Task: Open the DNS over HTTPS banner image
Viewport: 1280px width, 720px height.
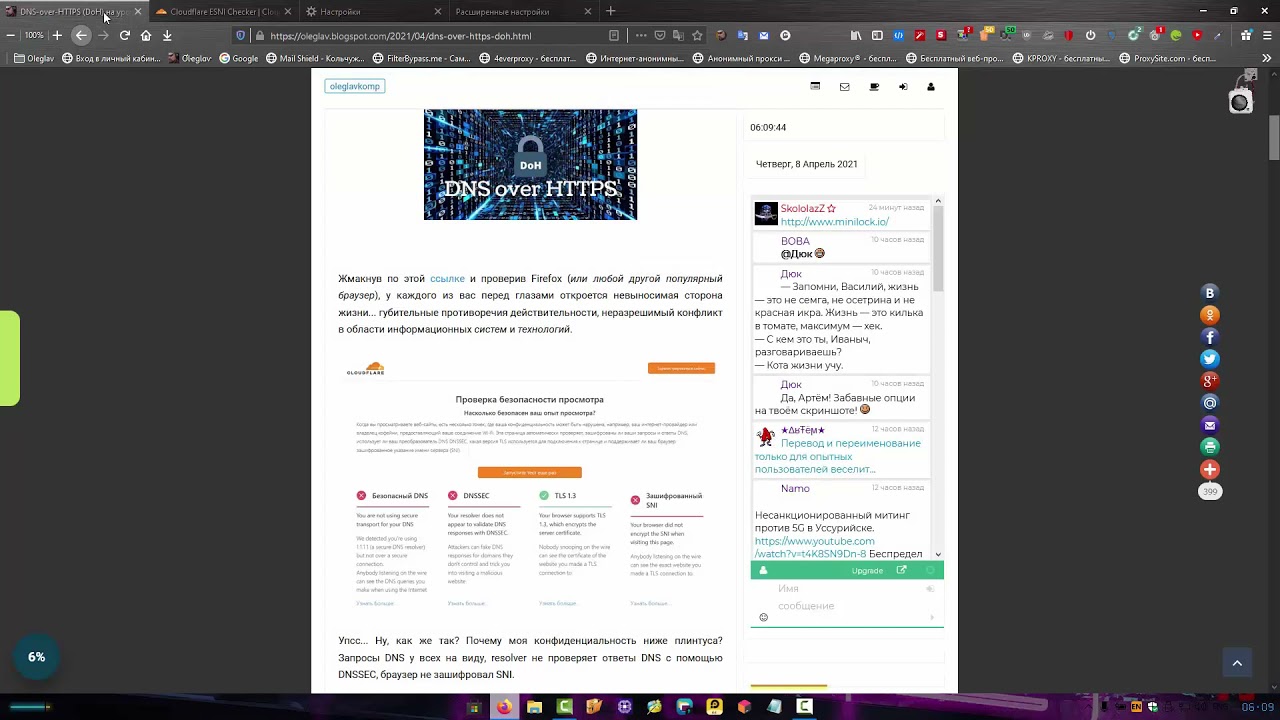Action: tap(530, 165)
